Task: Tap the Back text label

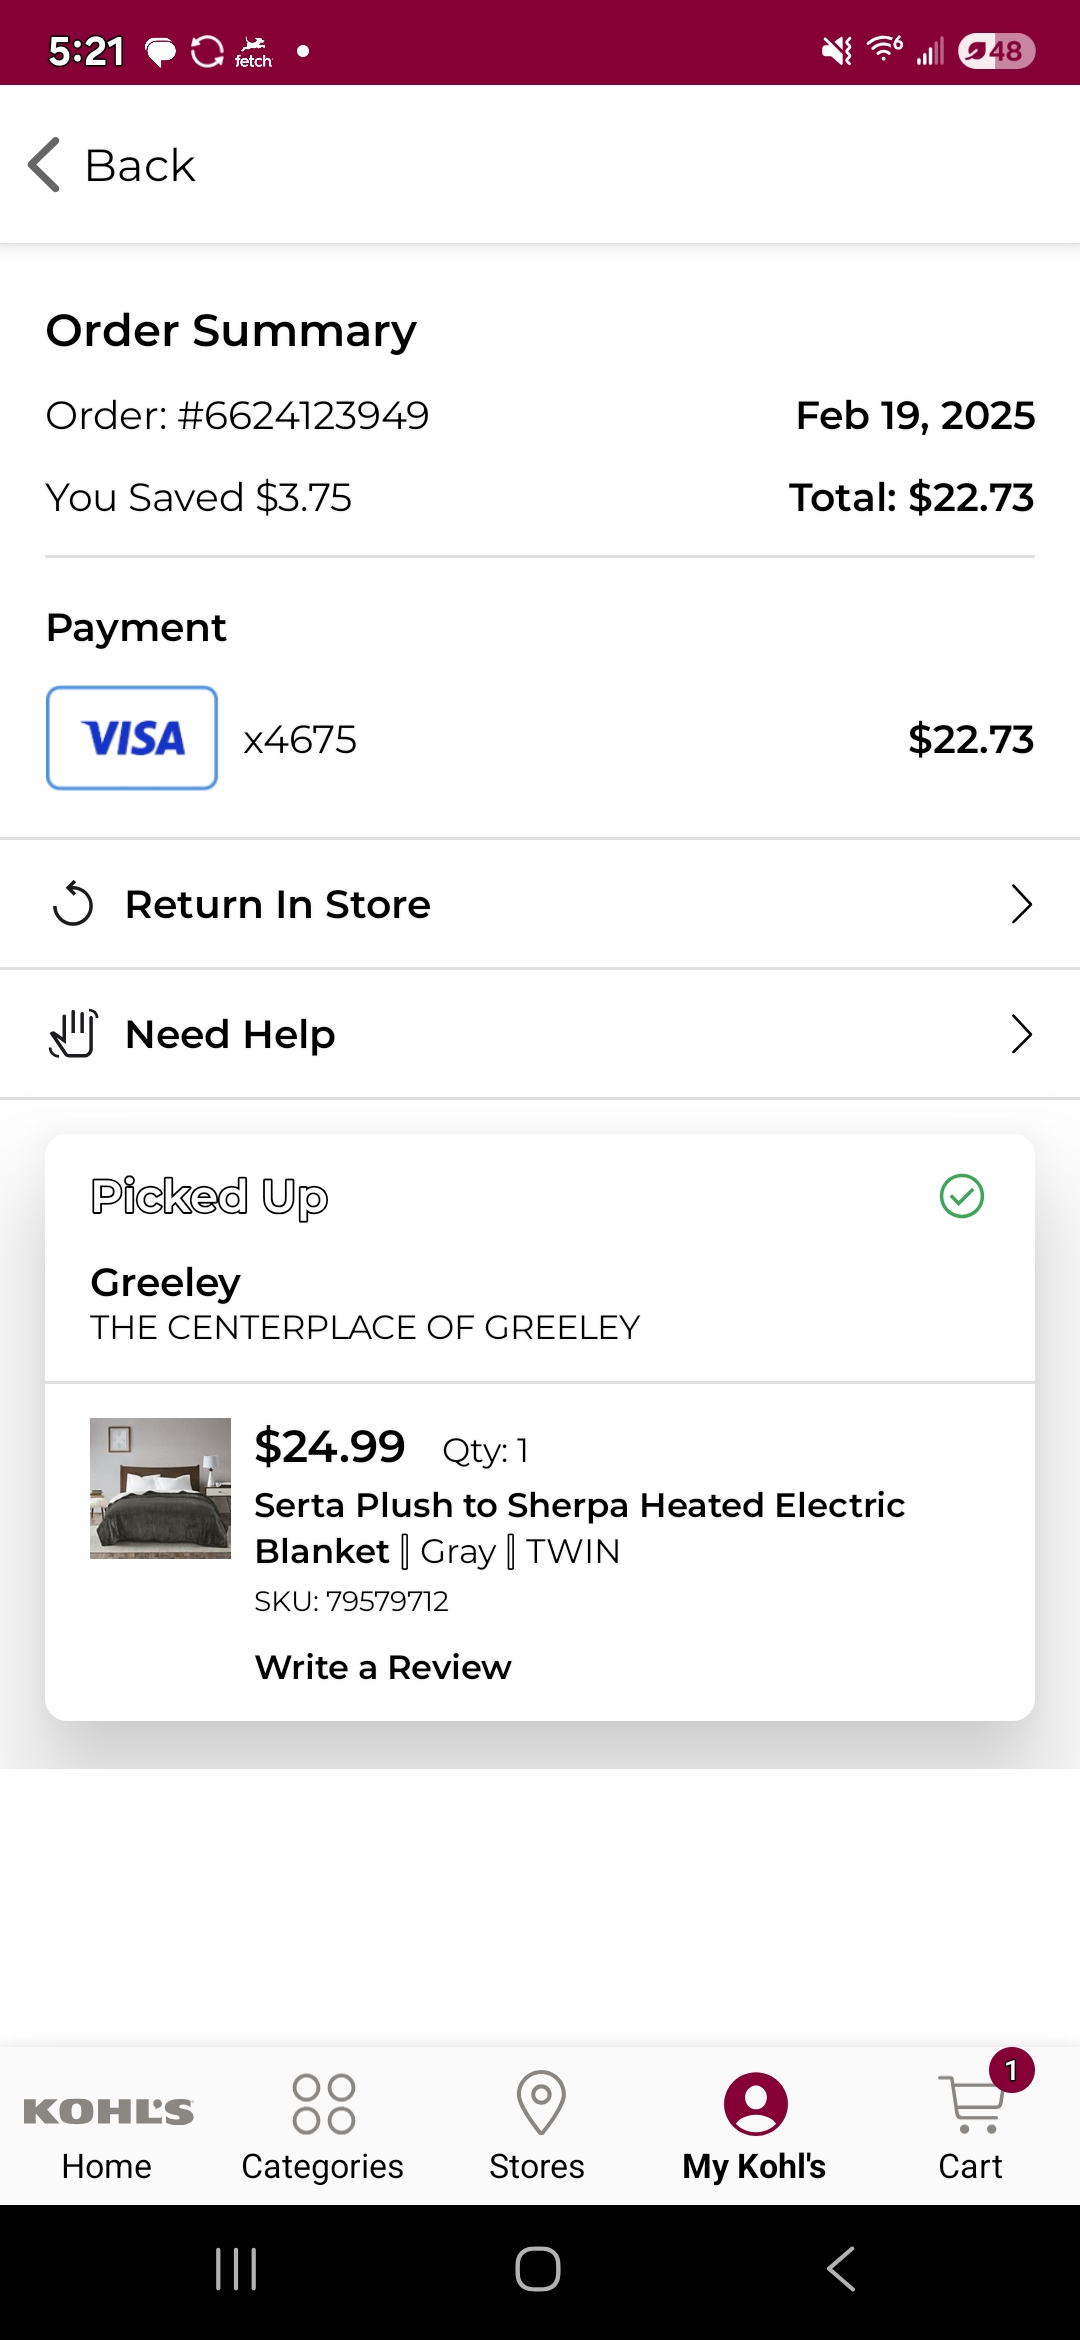Action: [140, 165]
